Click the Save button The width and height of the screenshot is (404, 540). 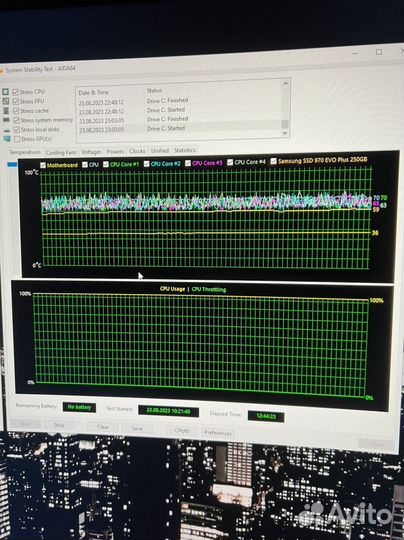(137, 429)
